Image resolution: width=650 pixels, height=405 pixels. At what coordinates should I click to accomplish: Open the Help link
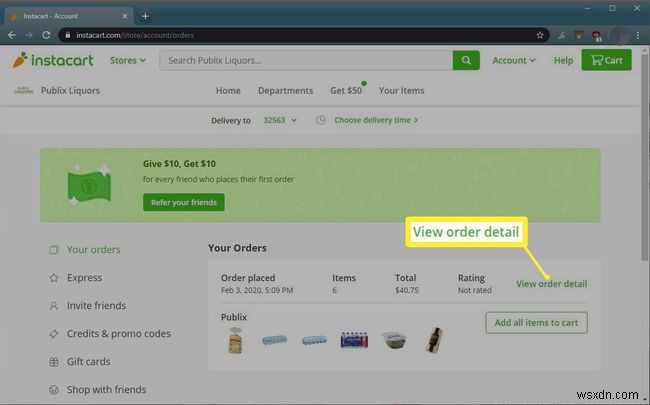pyautogui.click(x=563, y=61)
